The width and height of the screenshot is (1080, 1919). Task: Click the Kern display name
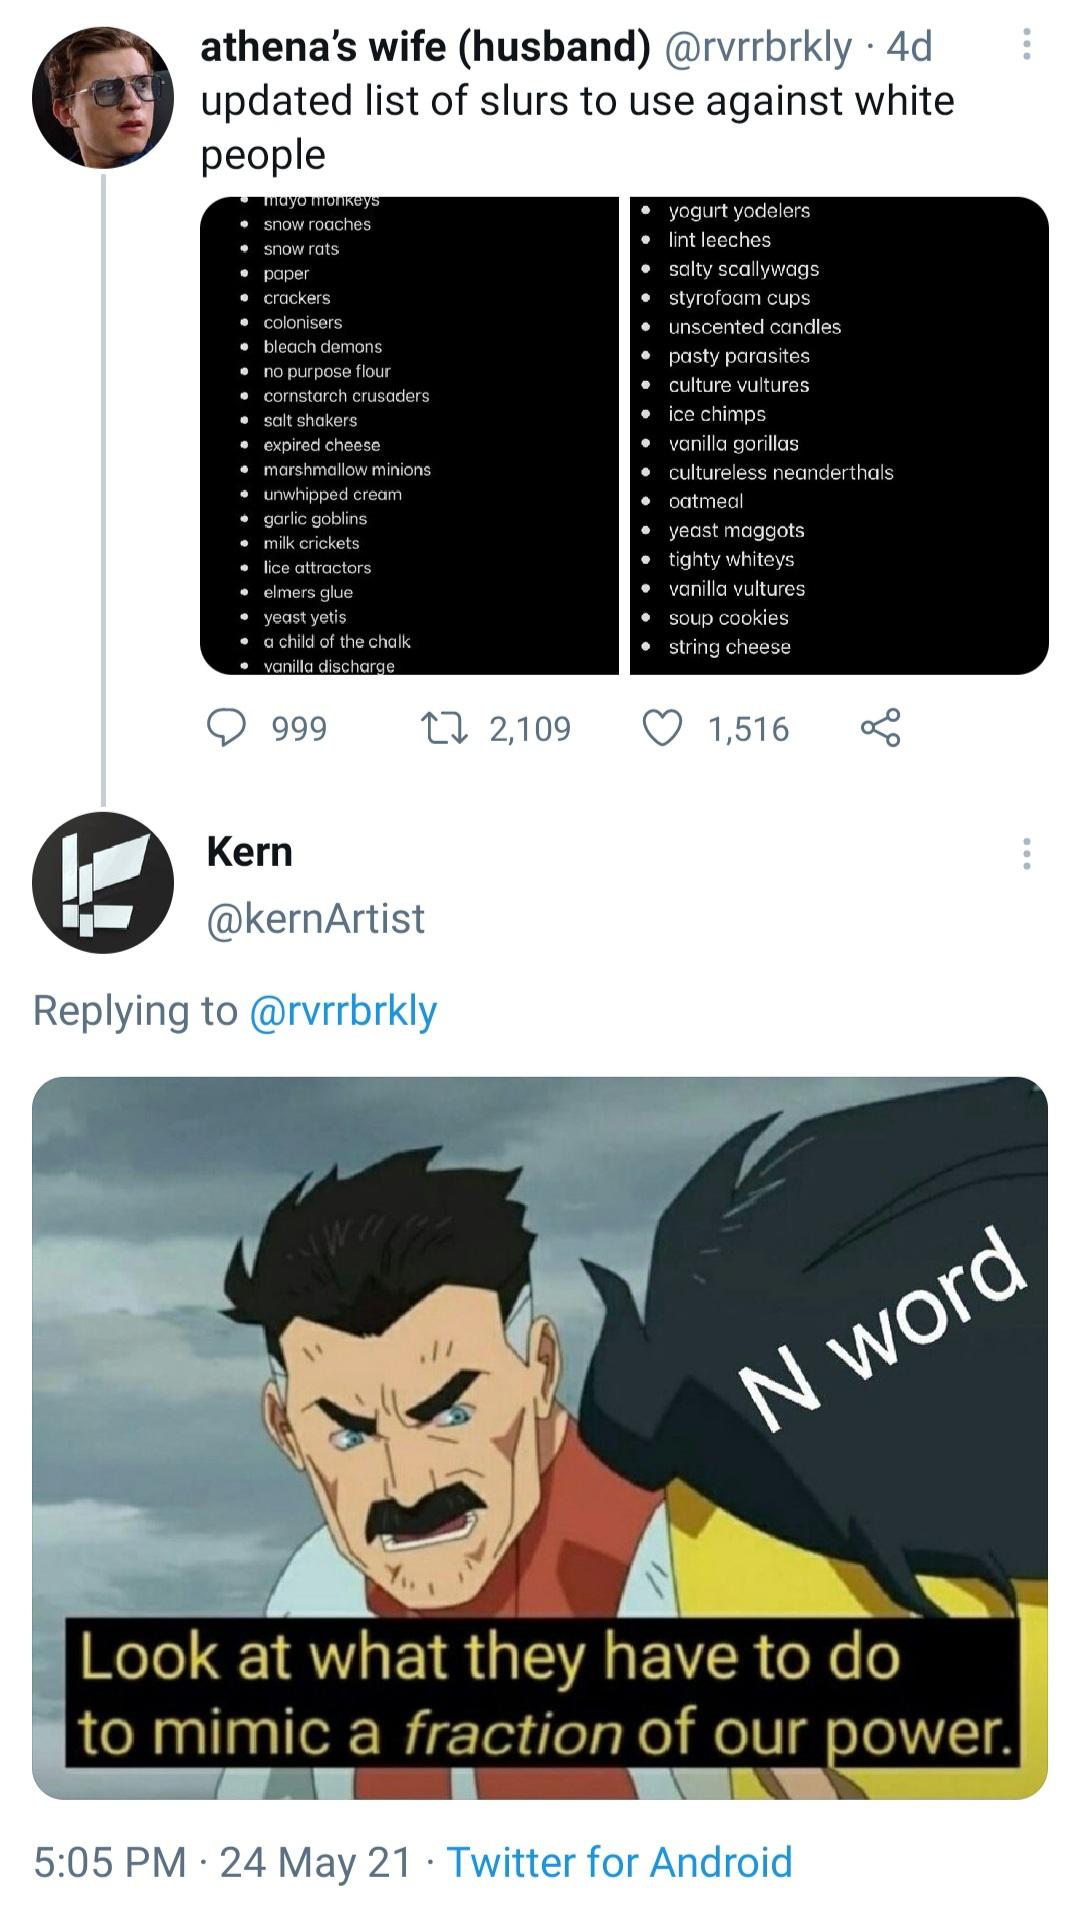tap(250, 852)
